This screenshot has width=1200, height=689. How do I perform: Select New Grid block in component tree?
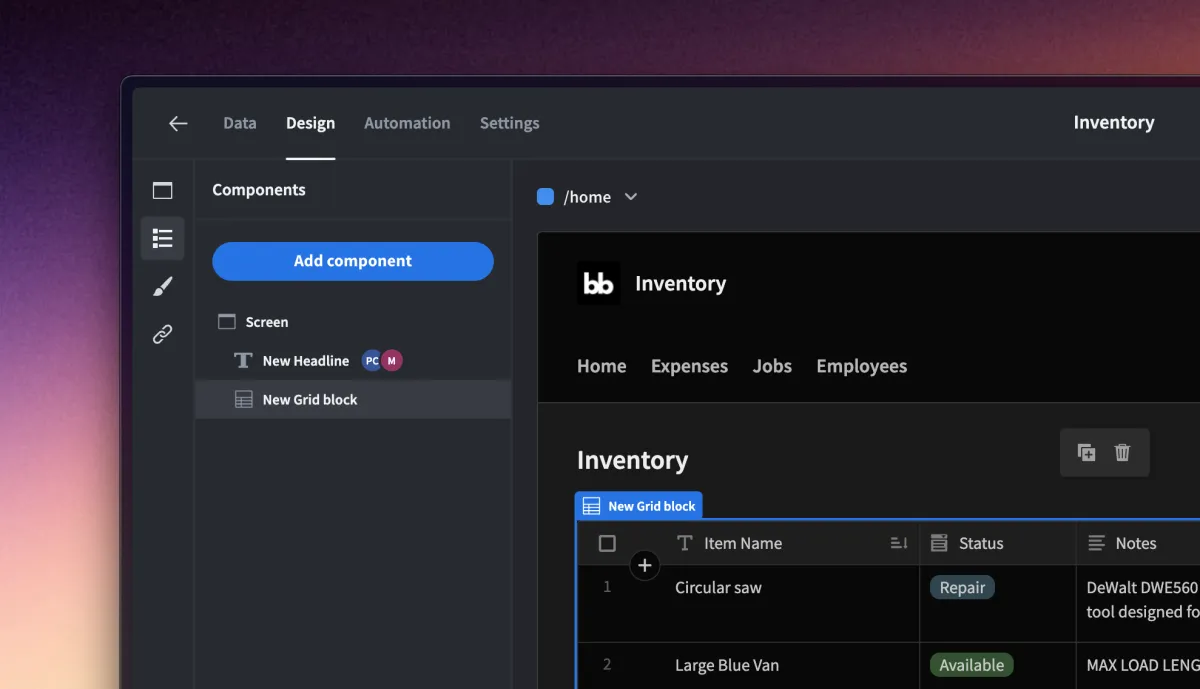pos(353,399)
